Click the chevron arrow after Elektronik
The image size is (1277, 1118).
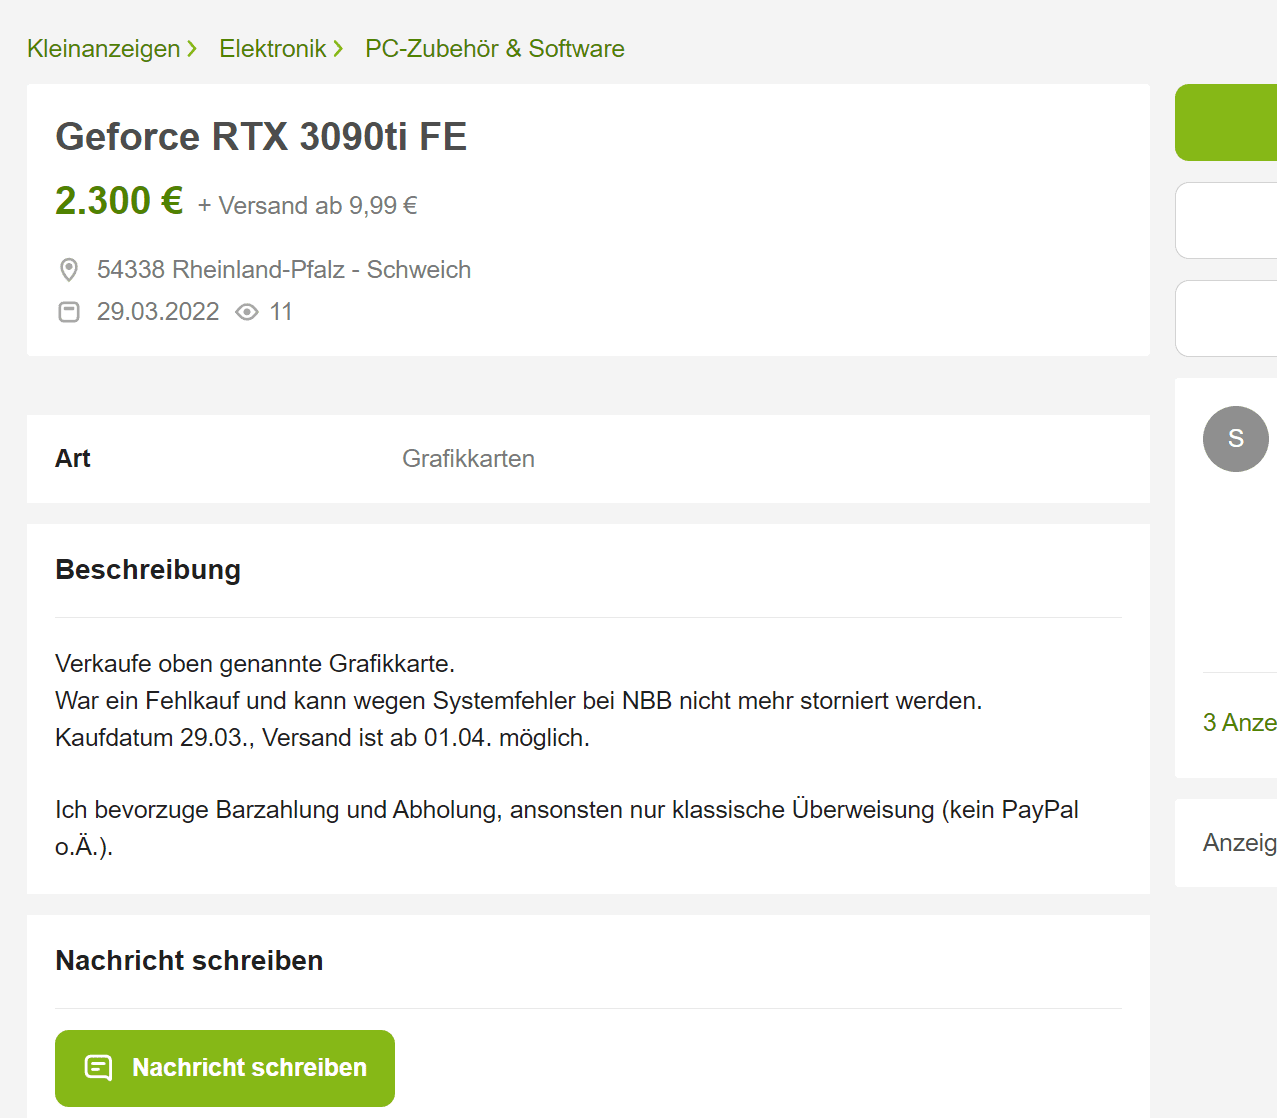338,49
